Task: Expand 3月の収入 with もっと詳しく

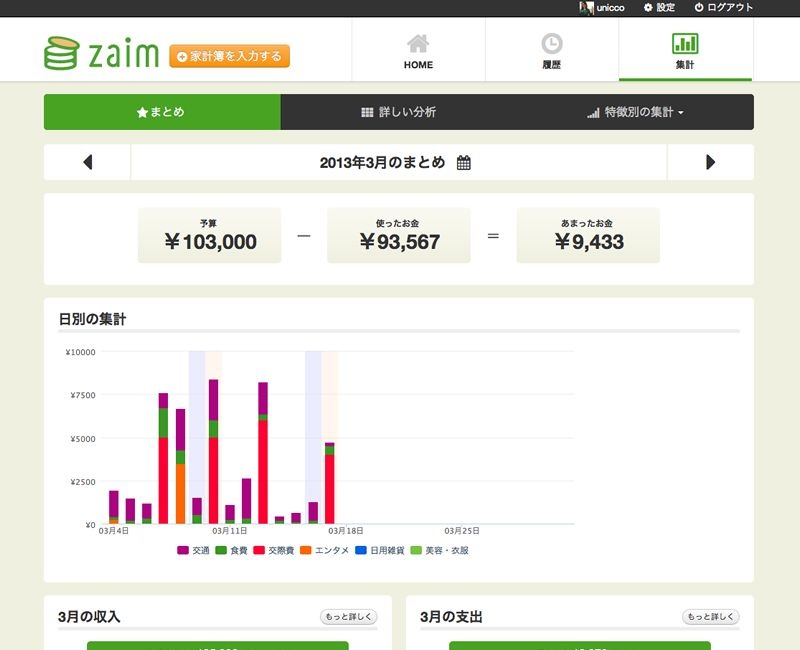Action: [x=348, y=617]
